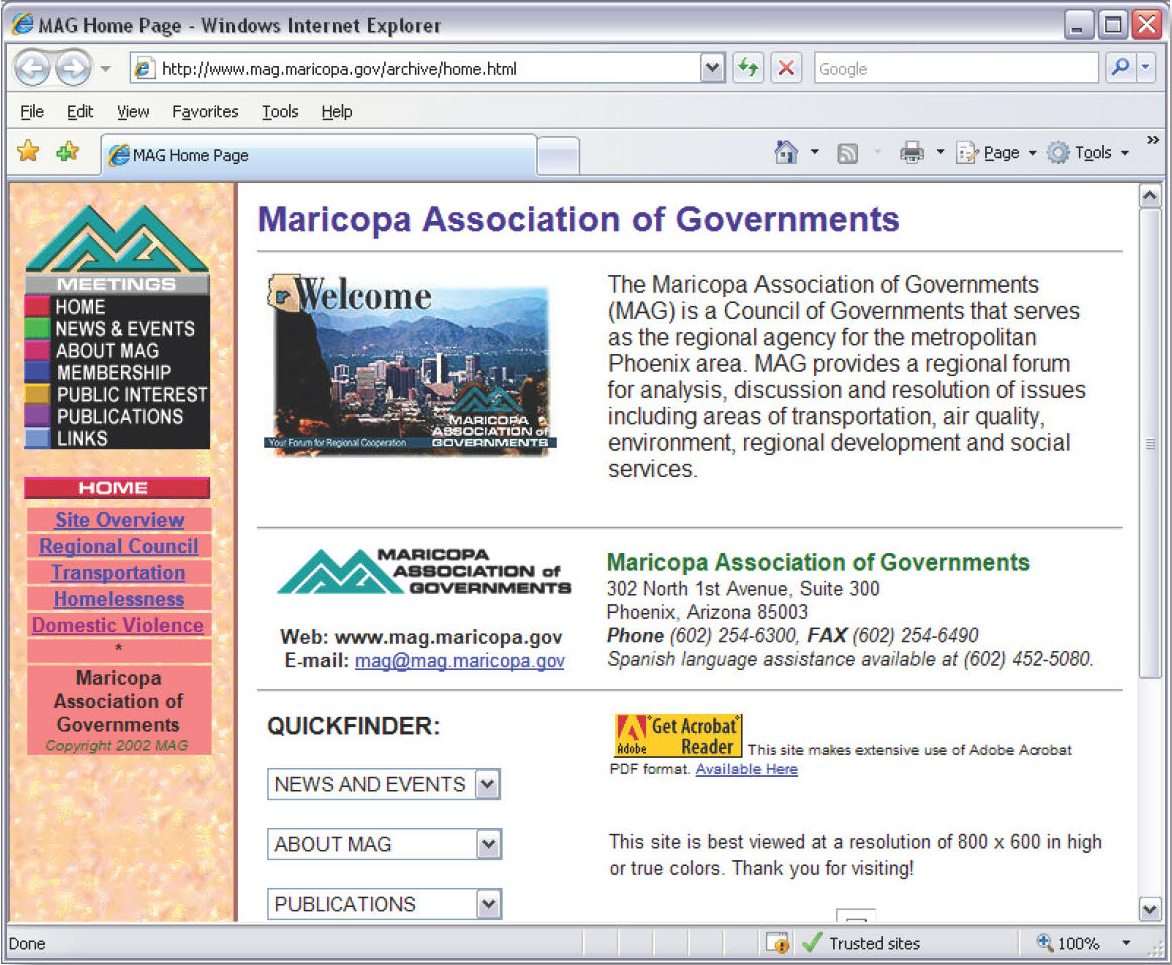Select the MAG Home Page tab
The image size is (1172, 965).
[320, 155]
